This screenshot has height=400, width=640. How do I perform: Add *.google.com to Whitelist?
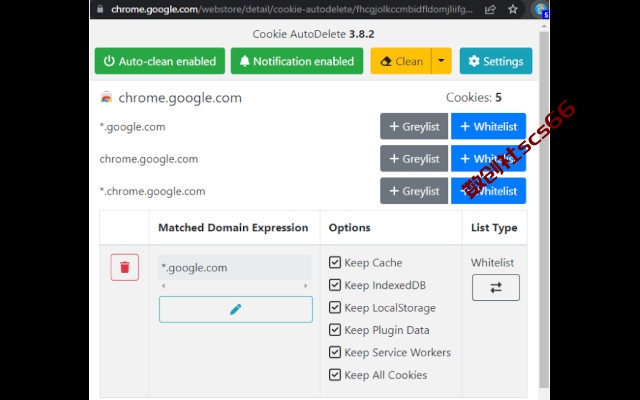pyautogui.click(x=488, y=126)
